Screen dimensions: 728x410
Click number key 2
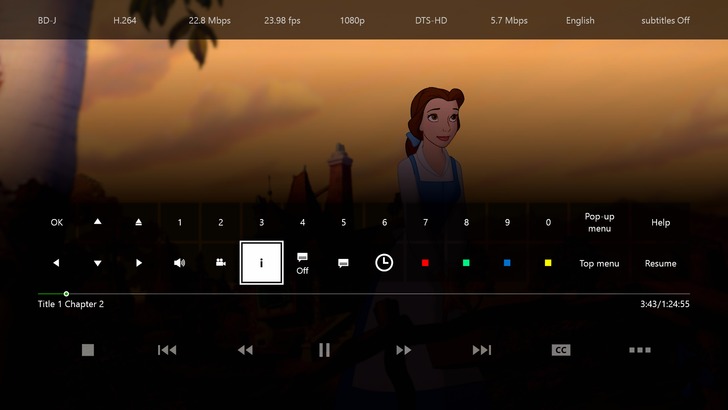point(221,222)
